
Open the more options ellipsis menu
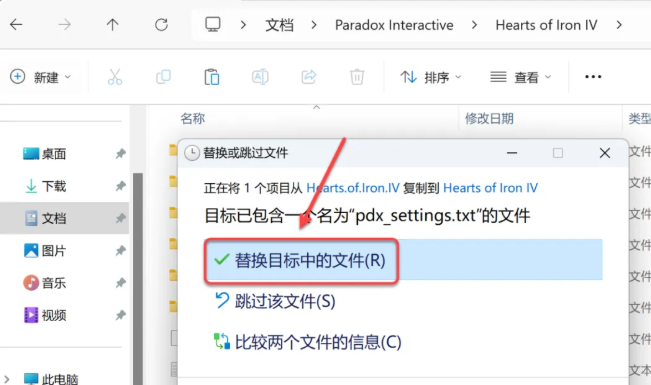593,77
